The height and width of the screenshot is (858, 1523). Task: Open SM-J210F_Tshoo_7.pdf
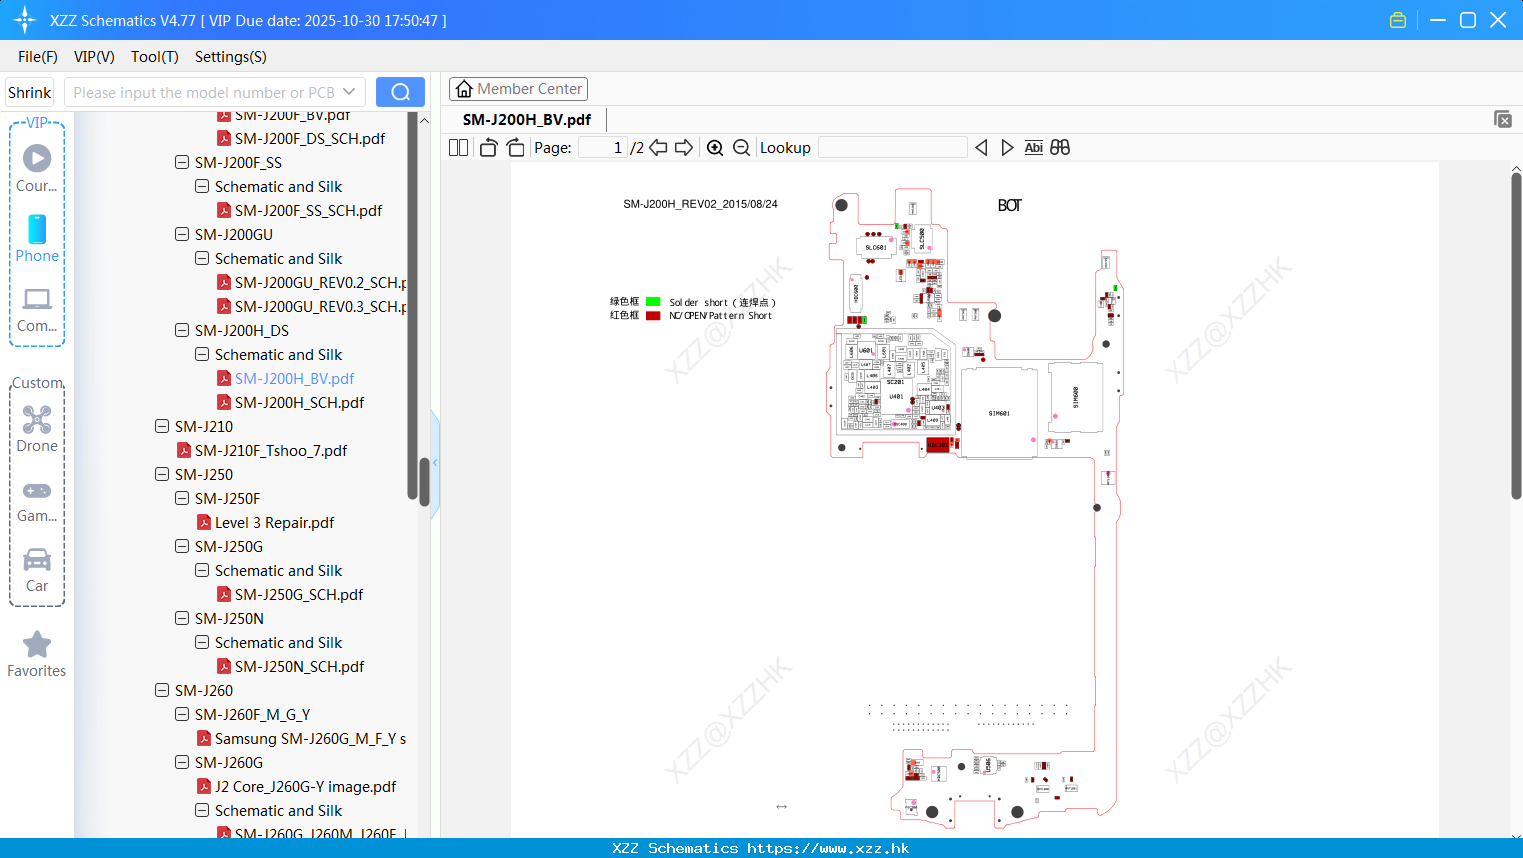coord(271,450)
